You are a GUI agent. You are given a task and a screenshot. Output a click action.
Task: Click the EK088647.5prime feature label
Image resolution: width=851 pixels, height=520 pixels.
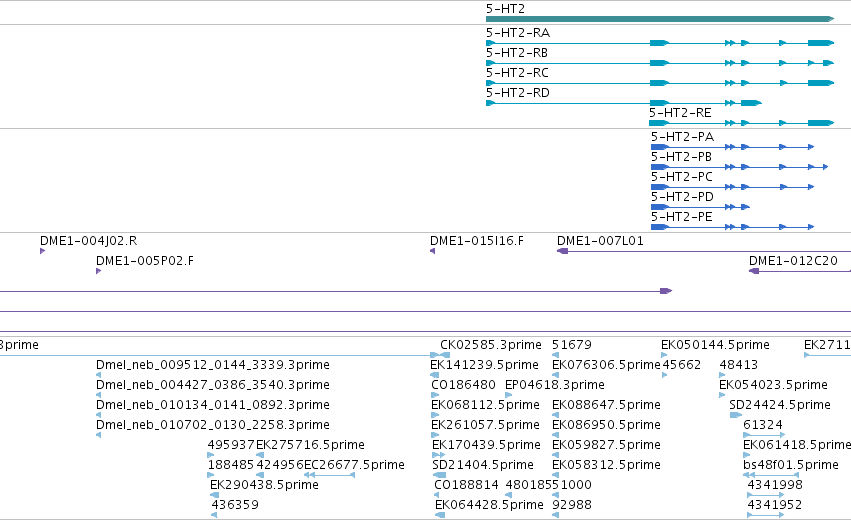[606, 405]
